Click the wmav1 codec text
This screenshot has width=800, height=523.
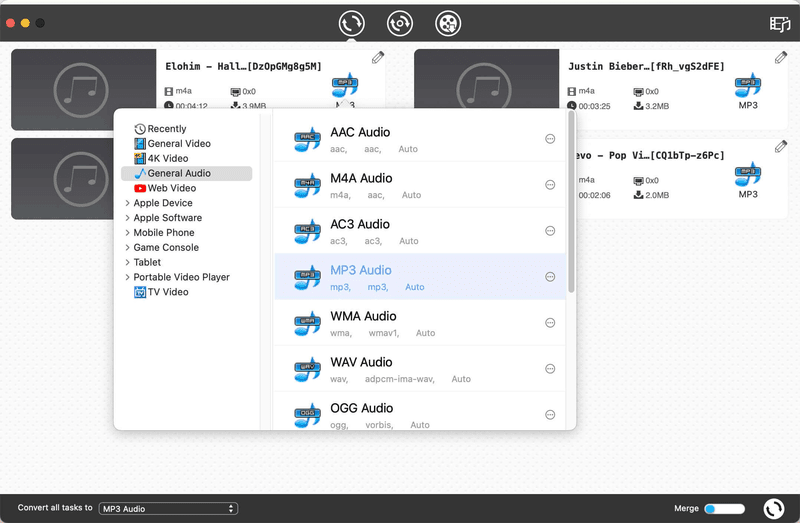(384, 333)
